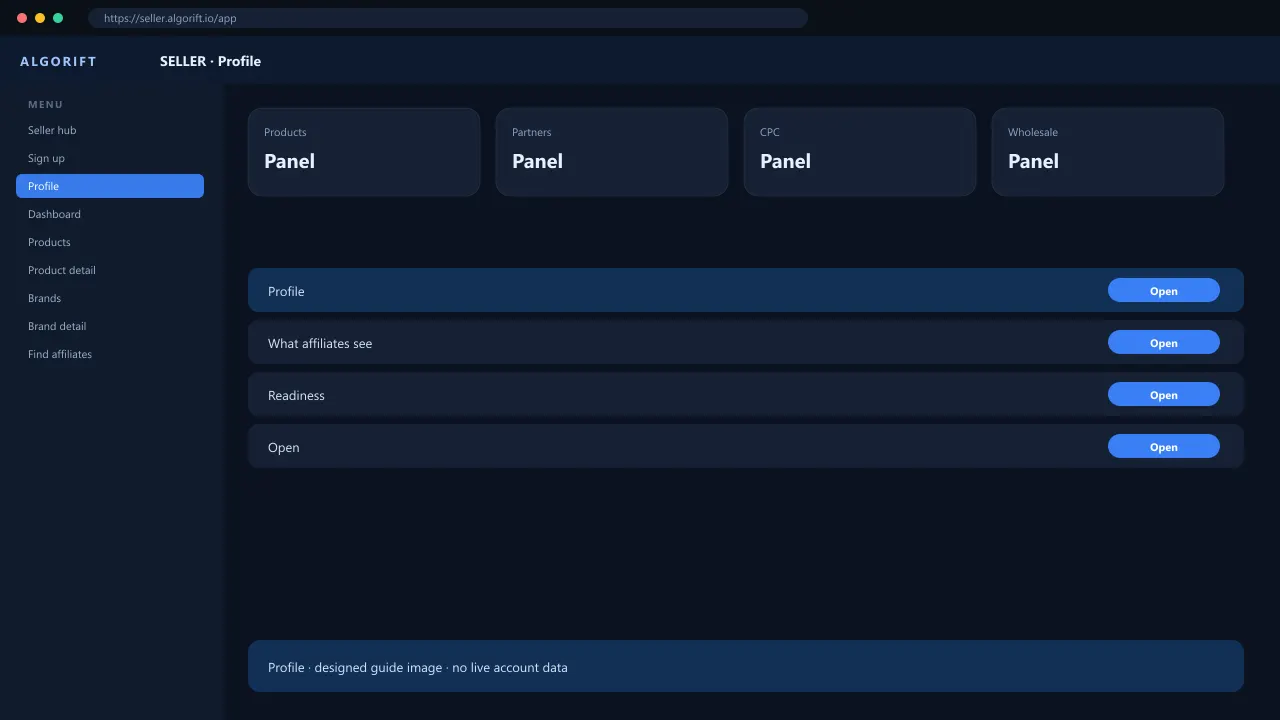Click the ALGORIFT logo
This screenshot has height=720, width=1280.
click(58, 61)
